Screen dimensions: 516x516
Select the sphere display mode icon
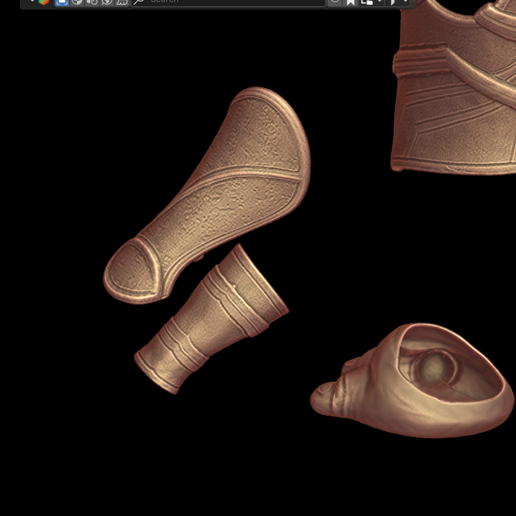tap(77, 2)
